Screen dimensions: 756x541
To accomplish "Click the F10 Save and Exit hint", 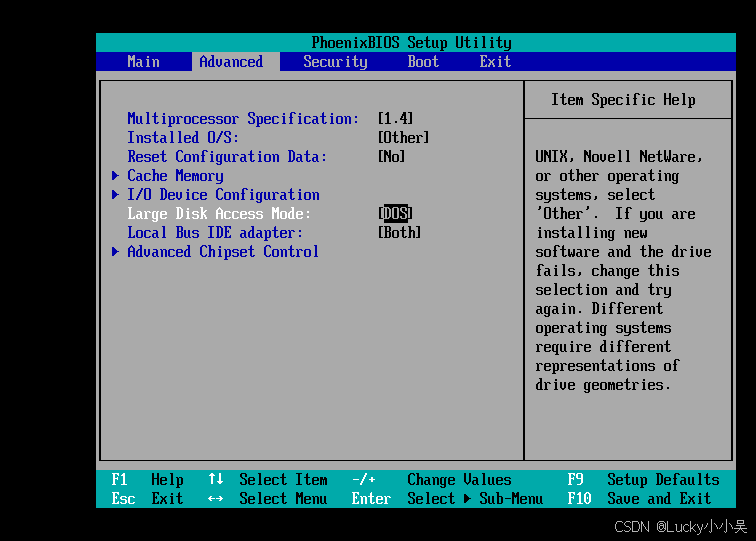I will pos(639,498).
